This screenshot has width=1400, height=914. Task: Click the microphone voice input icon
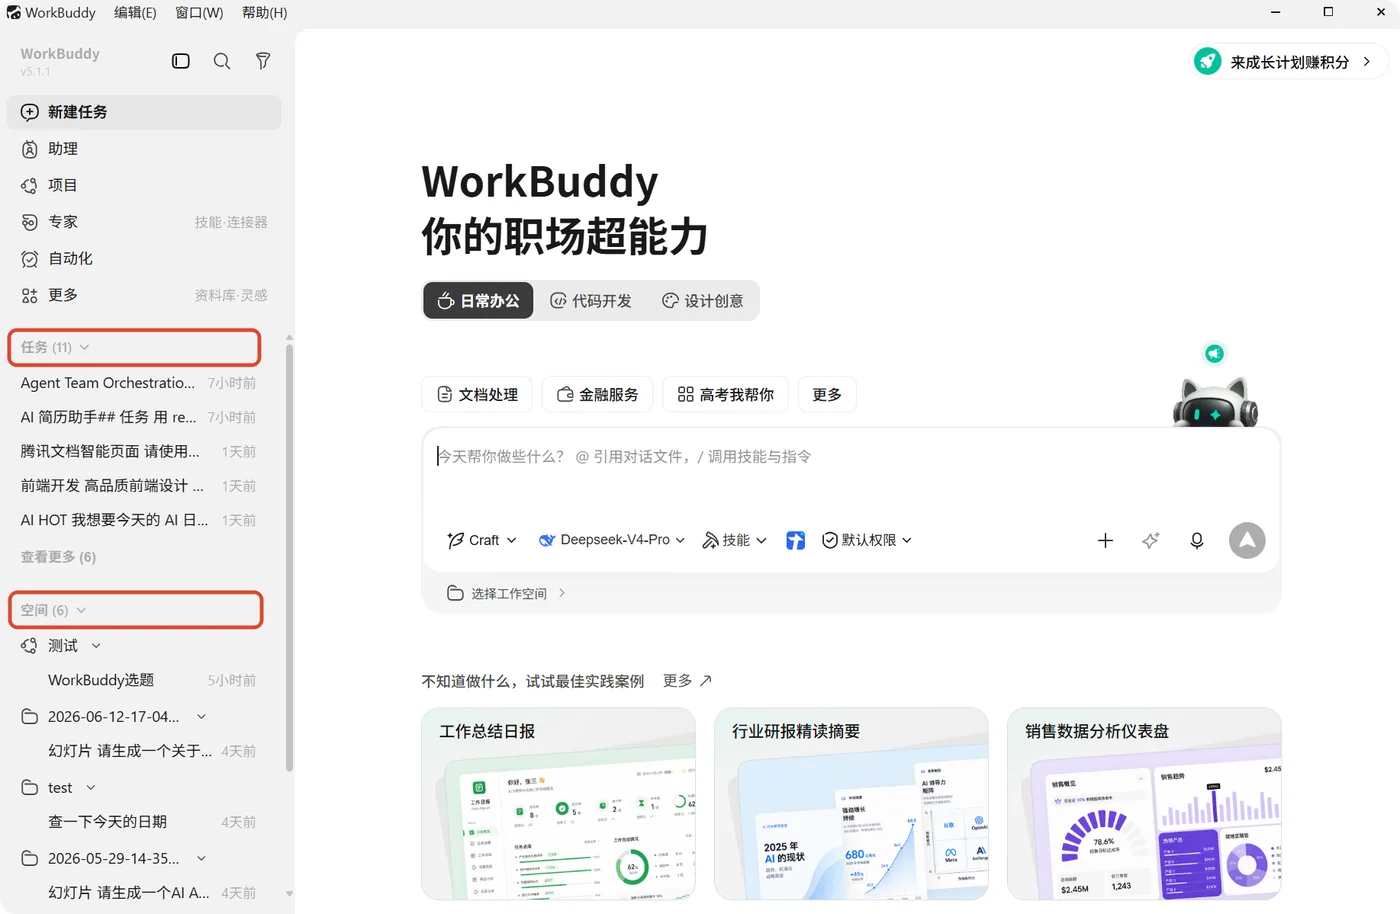[x=1196, y=540]
